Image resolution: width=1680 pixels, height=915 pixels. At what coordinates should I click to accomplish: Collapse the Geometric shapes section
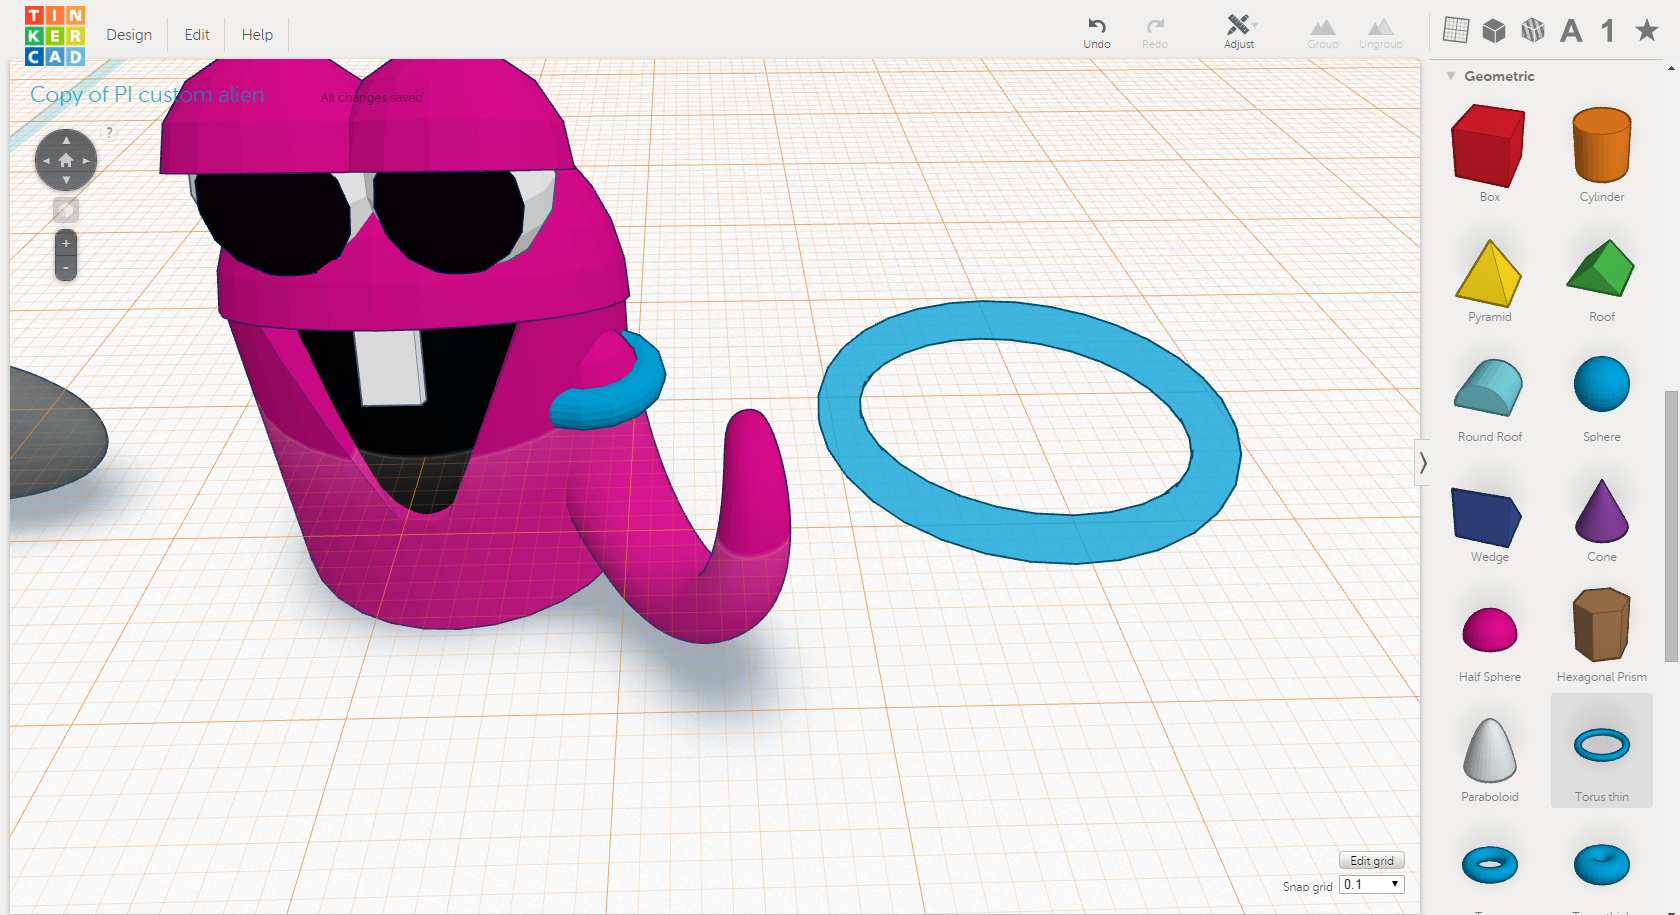(1451, 76)
